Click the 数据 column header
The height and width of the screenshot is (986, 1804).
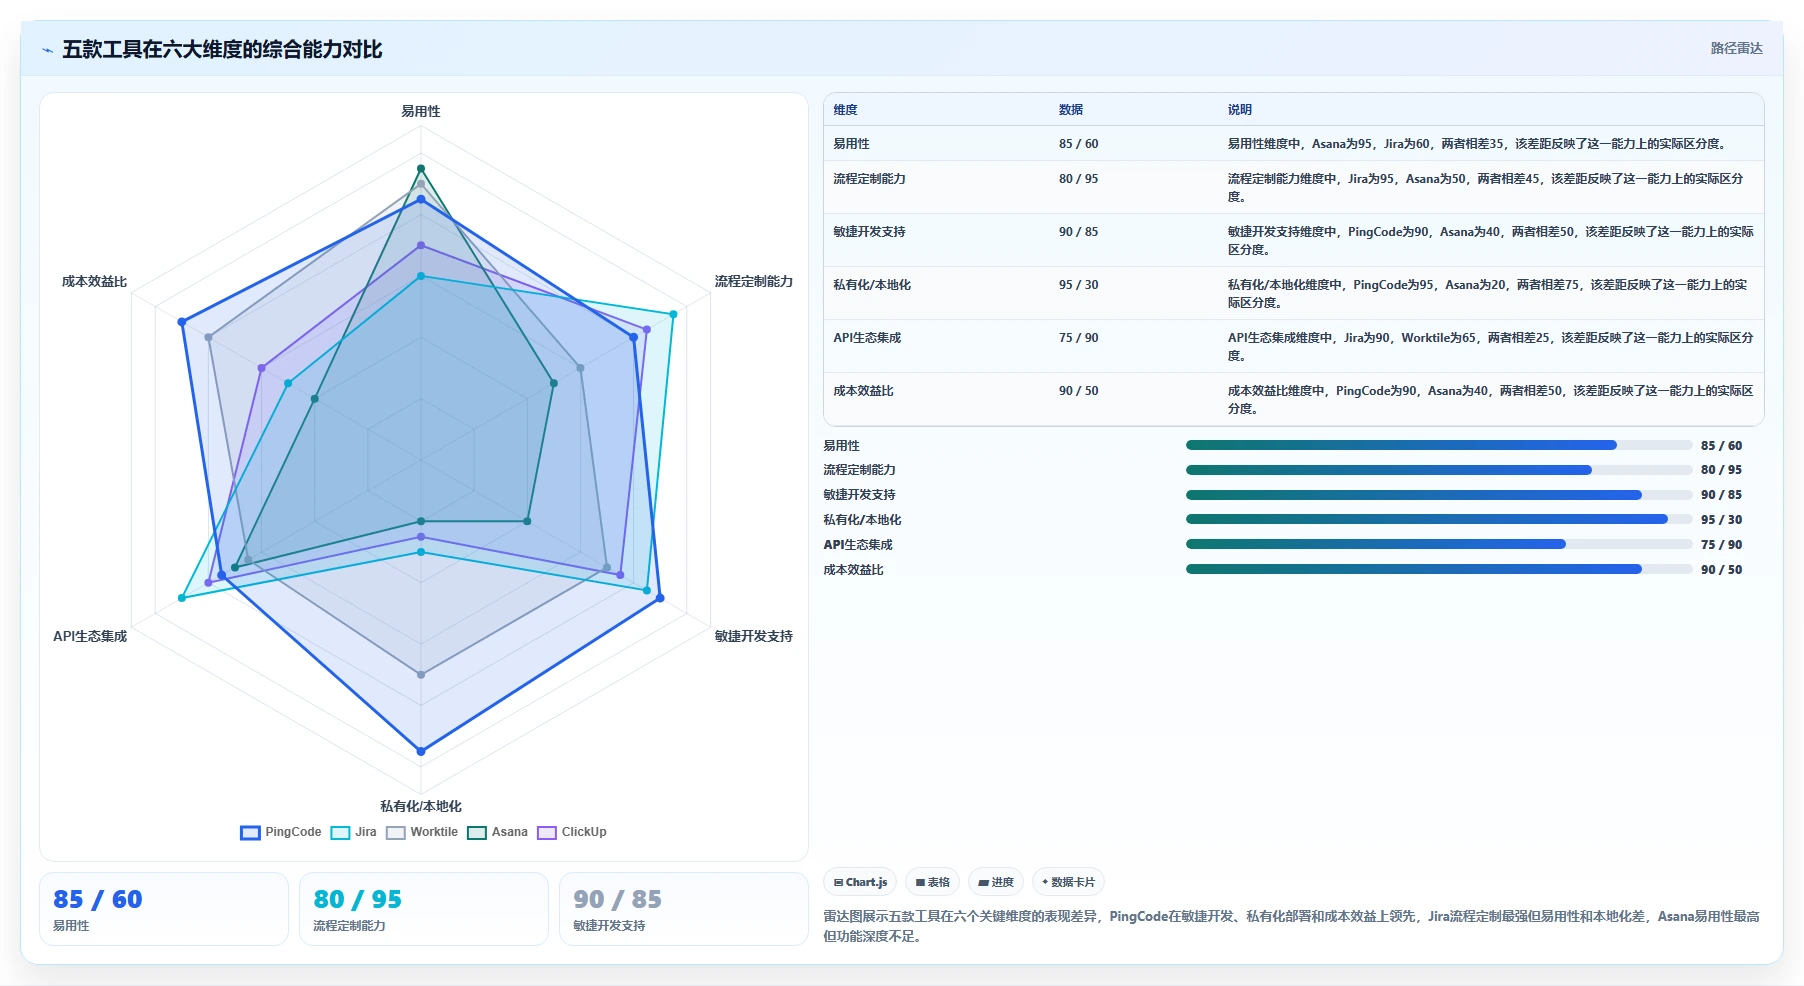(1071, 110)
